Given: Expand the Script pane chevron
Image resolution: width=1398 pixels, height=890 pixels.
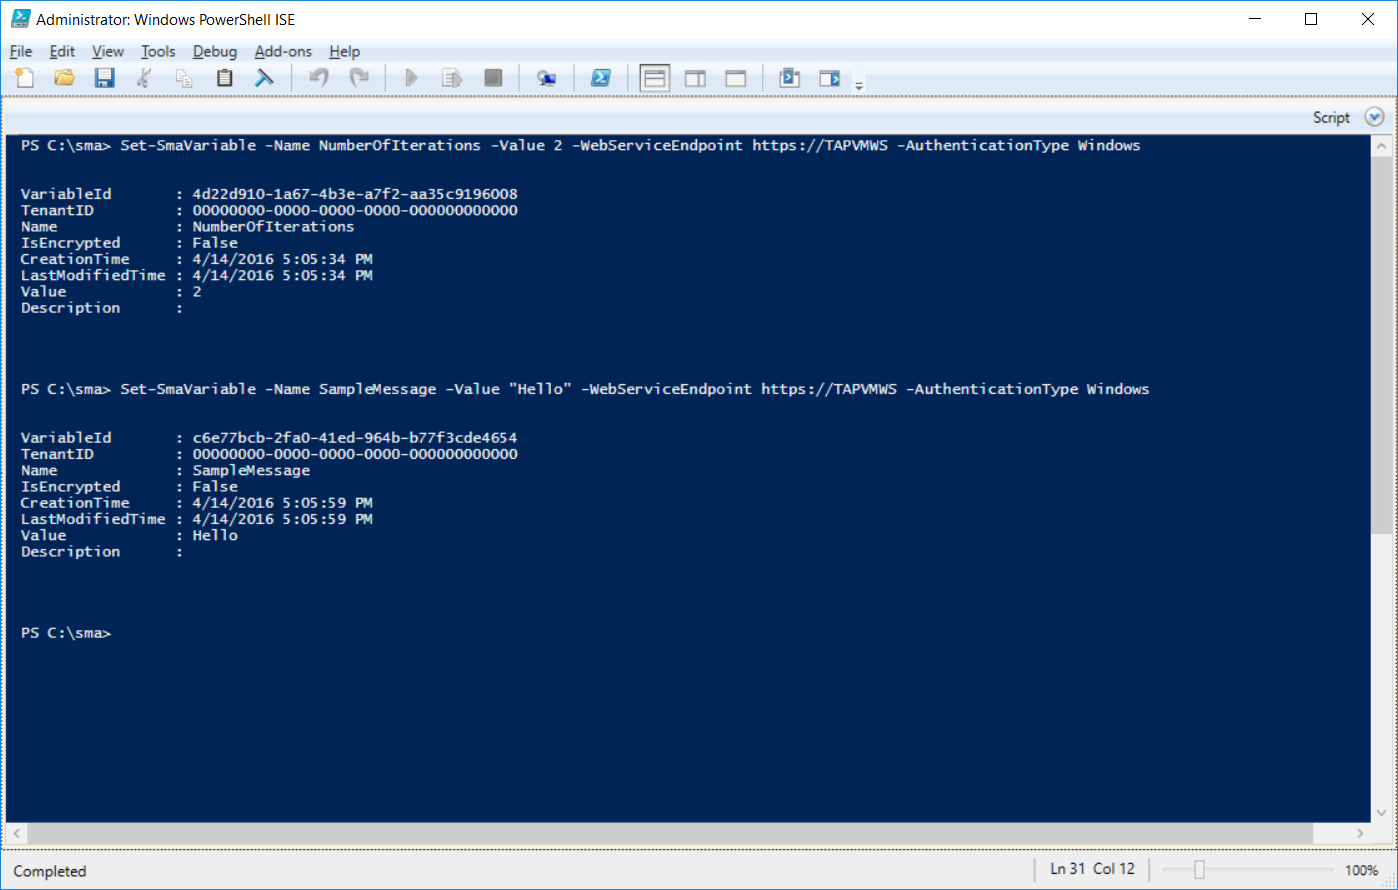Looking at the screenshot, I should coord(1374,117).
